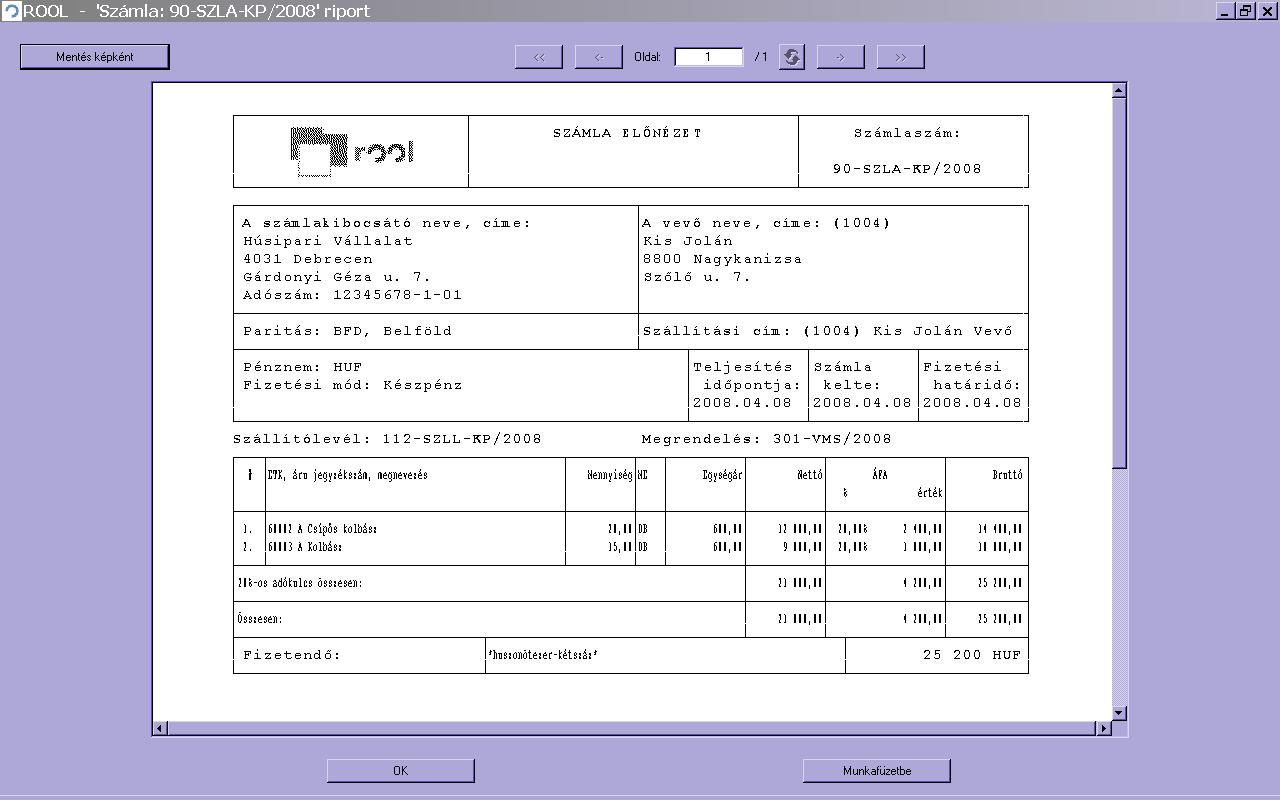
Task: Go to previous page with <- arrow
Action: click(599, 57)
